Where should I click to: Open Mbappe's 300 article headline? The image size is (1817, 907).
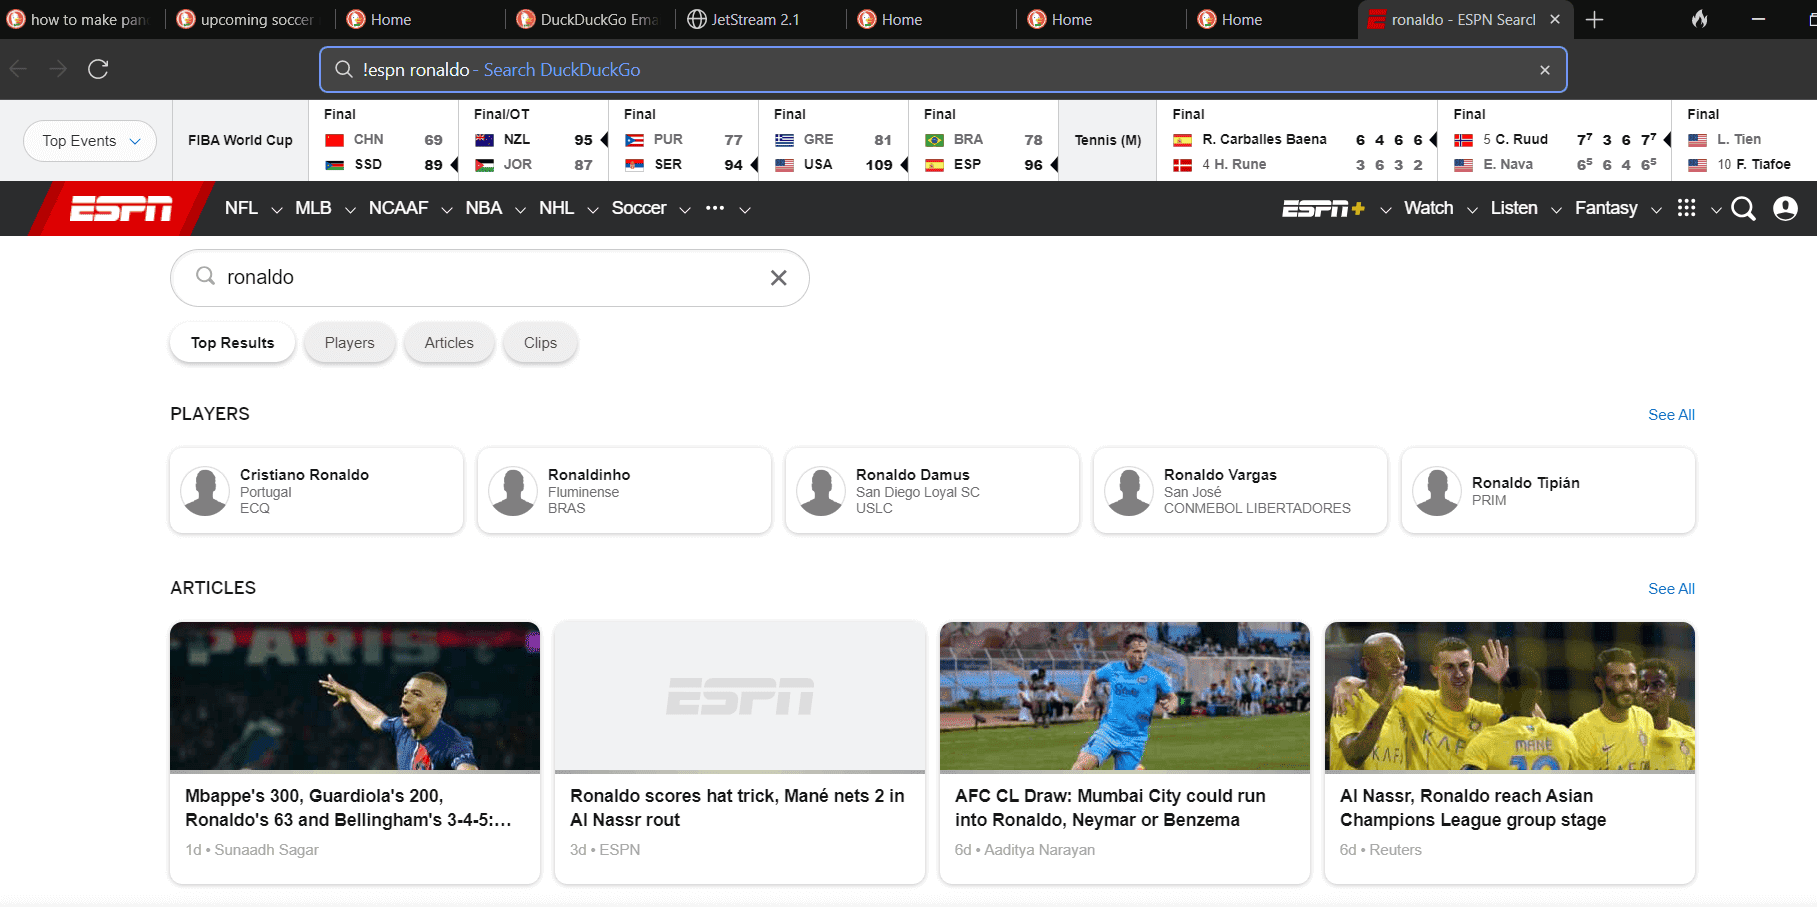pyautogui.click(x=349, y=808)
